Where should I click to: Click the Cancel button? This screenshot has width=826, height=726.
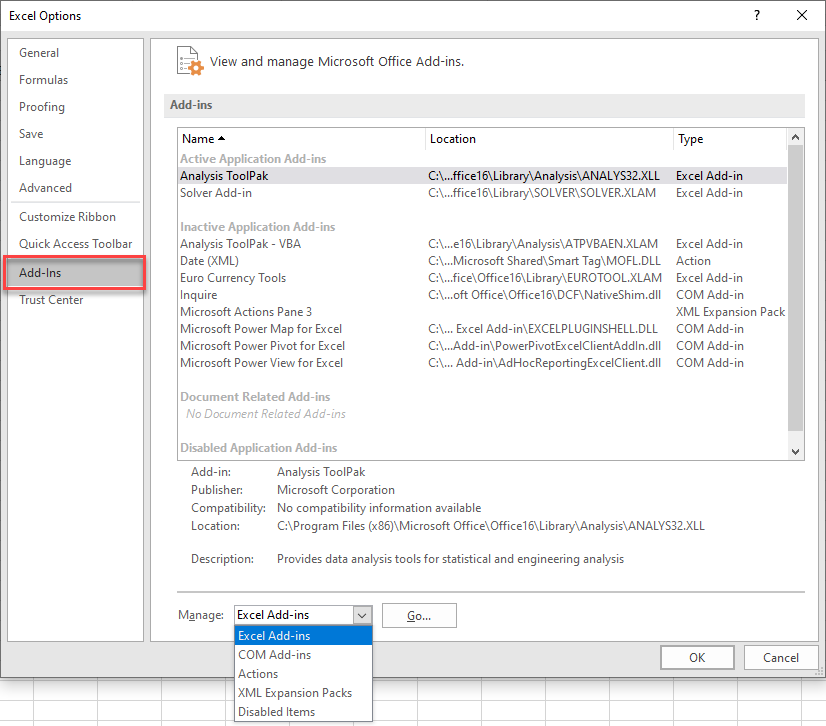point(781,658)
